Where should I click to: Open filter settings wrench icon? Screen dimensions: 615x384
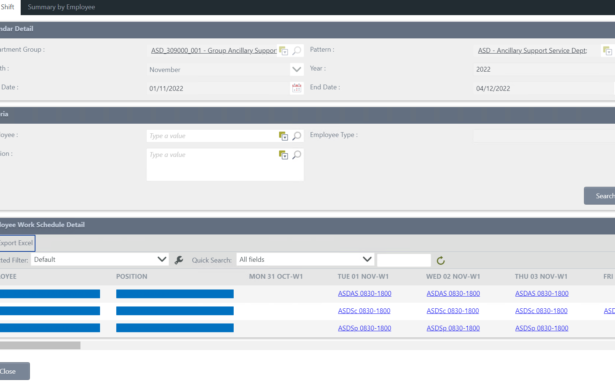click(x=179, y=260)
